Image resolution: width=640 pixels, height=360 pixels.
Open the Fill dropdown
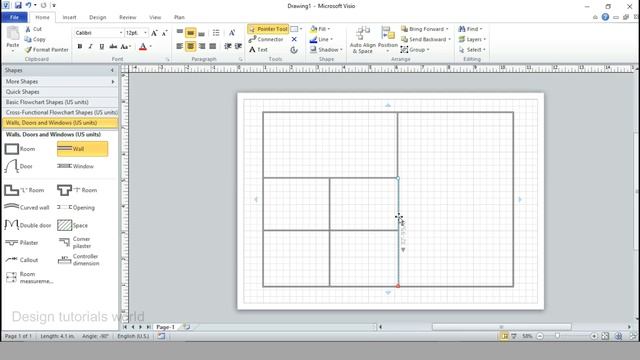coord(320,29)
